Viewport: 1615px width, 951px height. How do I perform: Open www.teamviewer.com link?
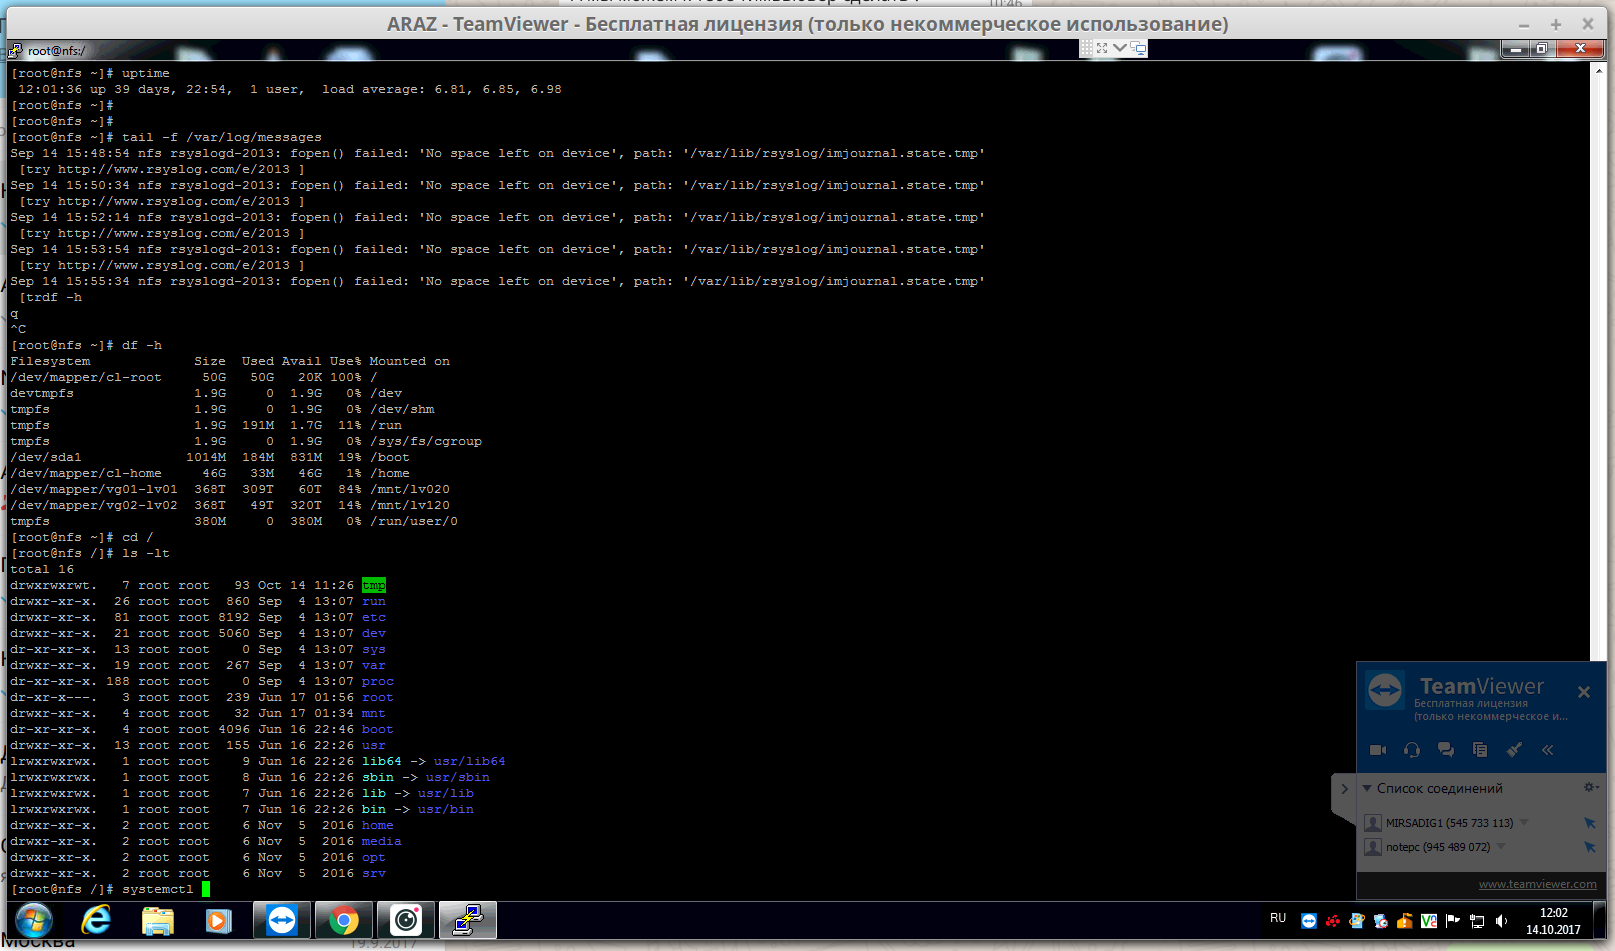tap(1538, 884)
